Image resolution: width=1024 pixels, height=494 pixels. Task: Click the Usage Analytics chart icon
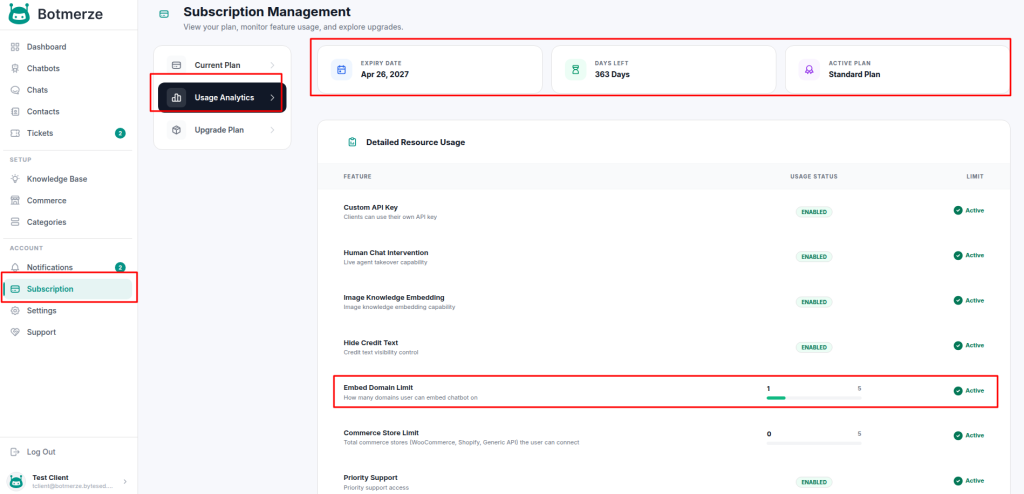(176, 98)
